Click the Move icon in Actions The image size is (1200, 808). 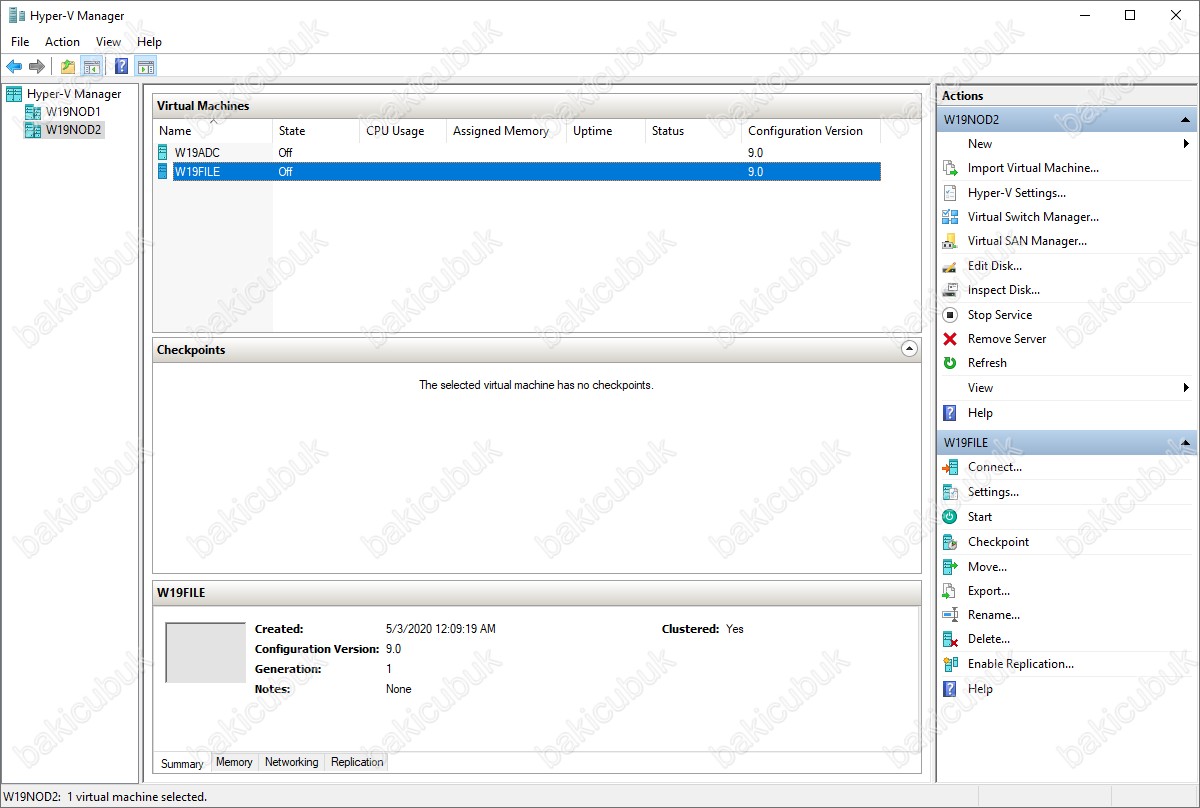click(x=950, y=567)
